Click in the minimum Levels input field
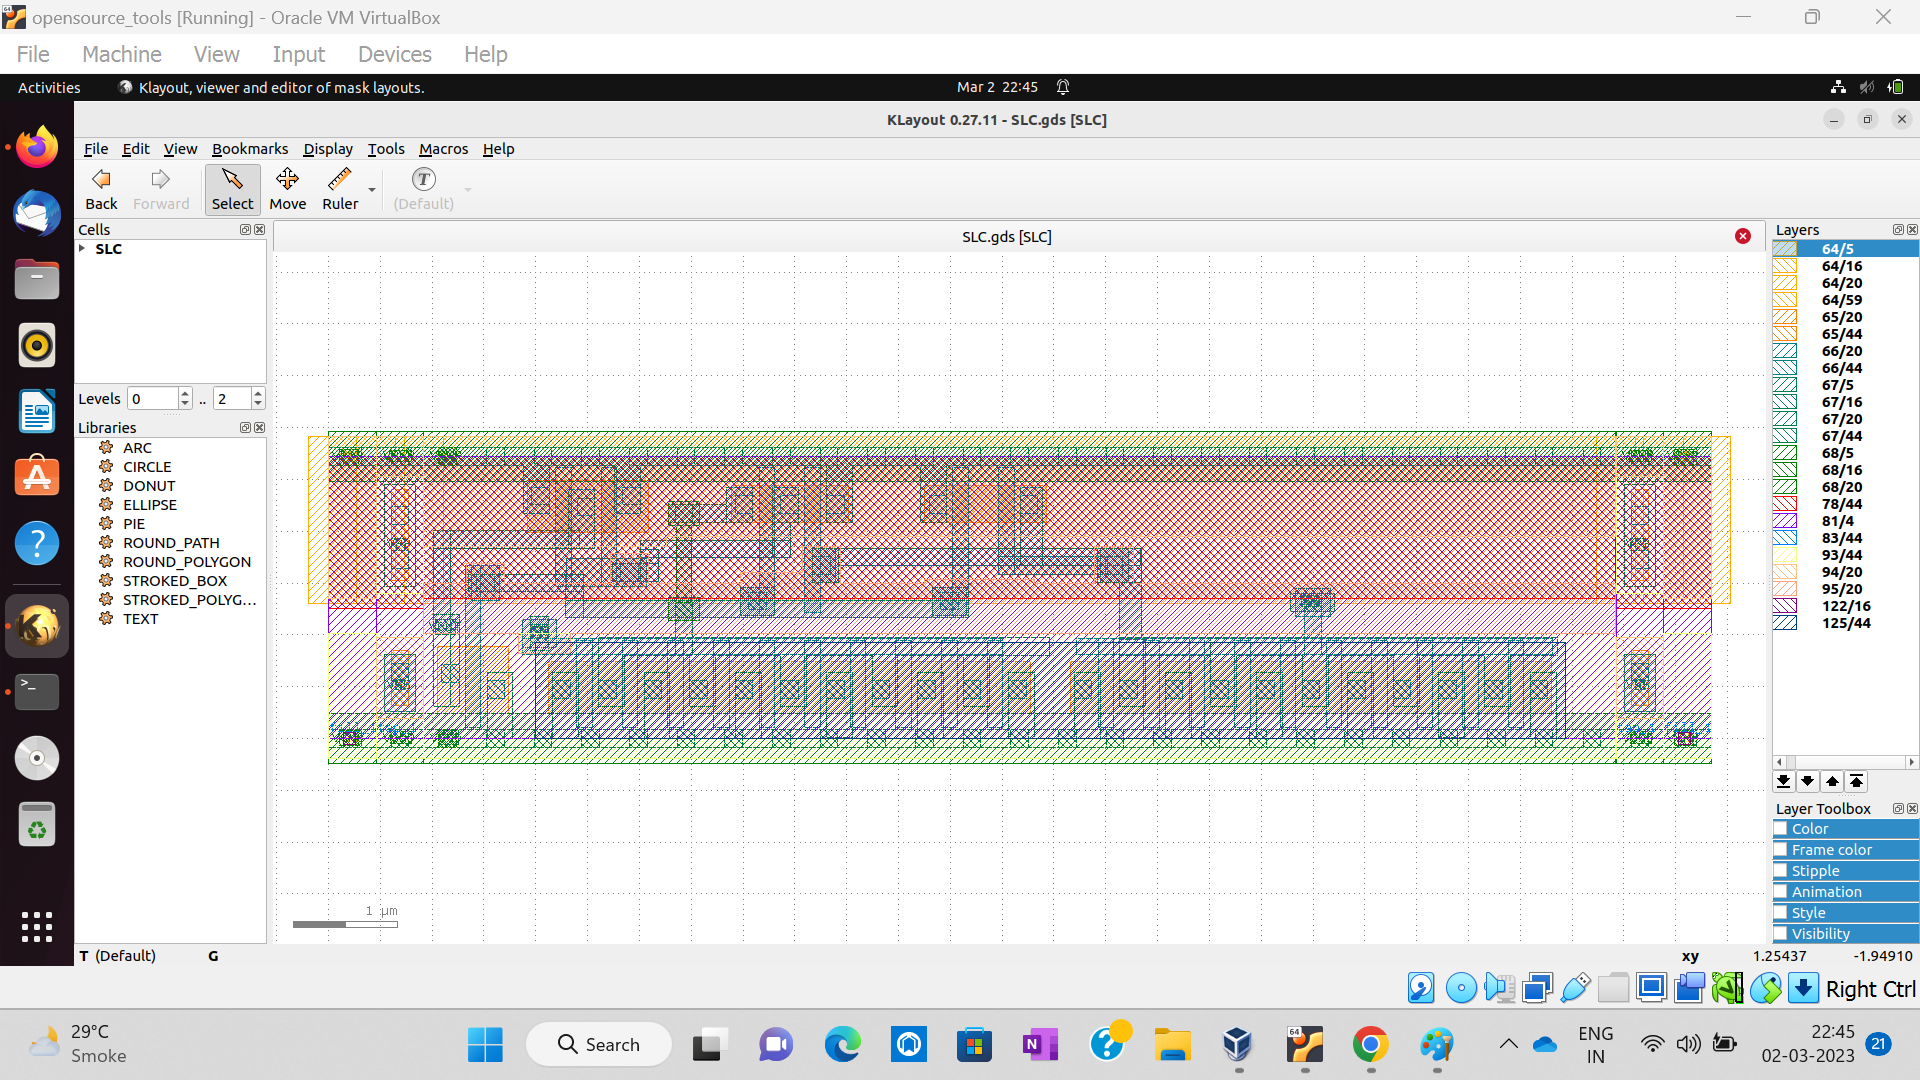Image resolution: width=1920 pixels, height=1080 pixels. 152,399
